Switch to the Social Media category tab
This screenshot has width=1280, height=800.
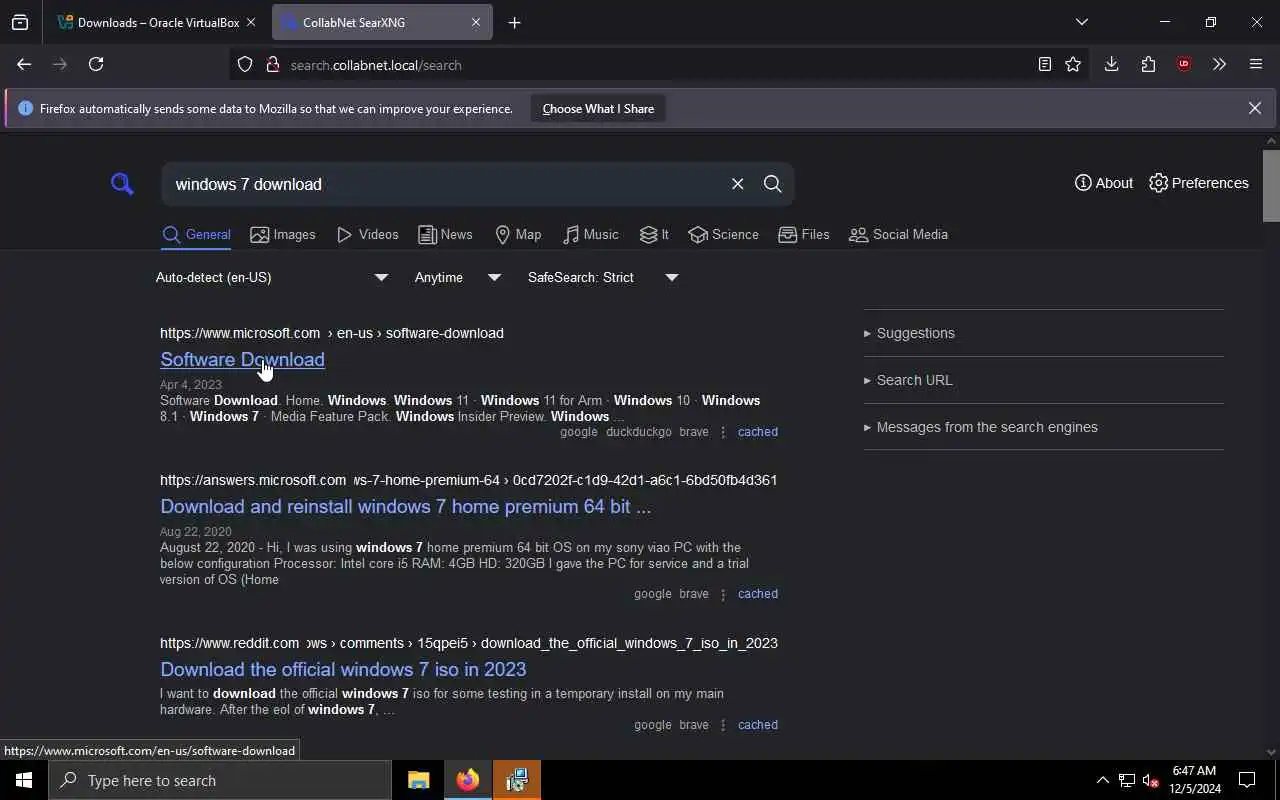click(x=898, y=235)
